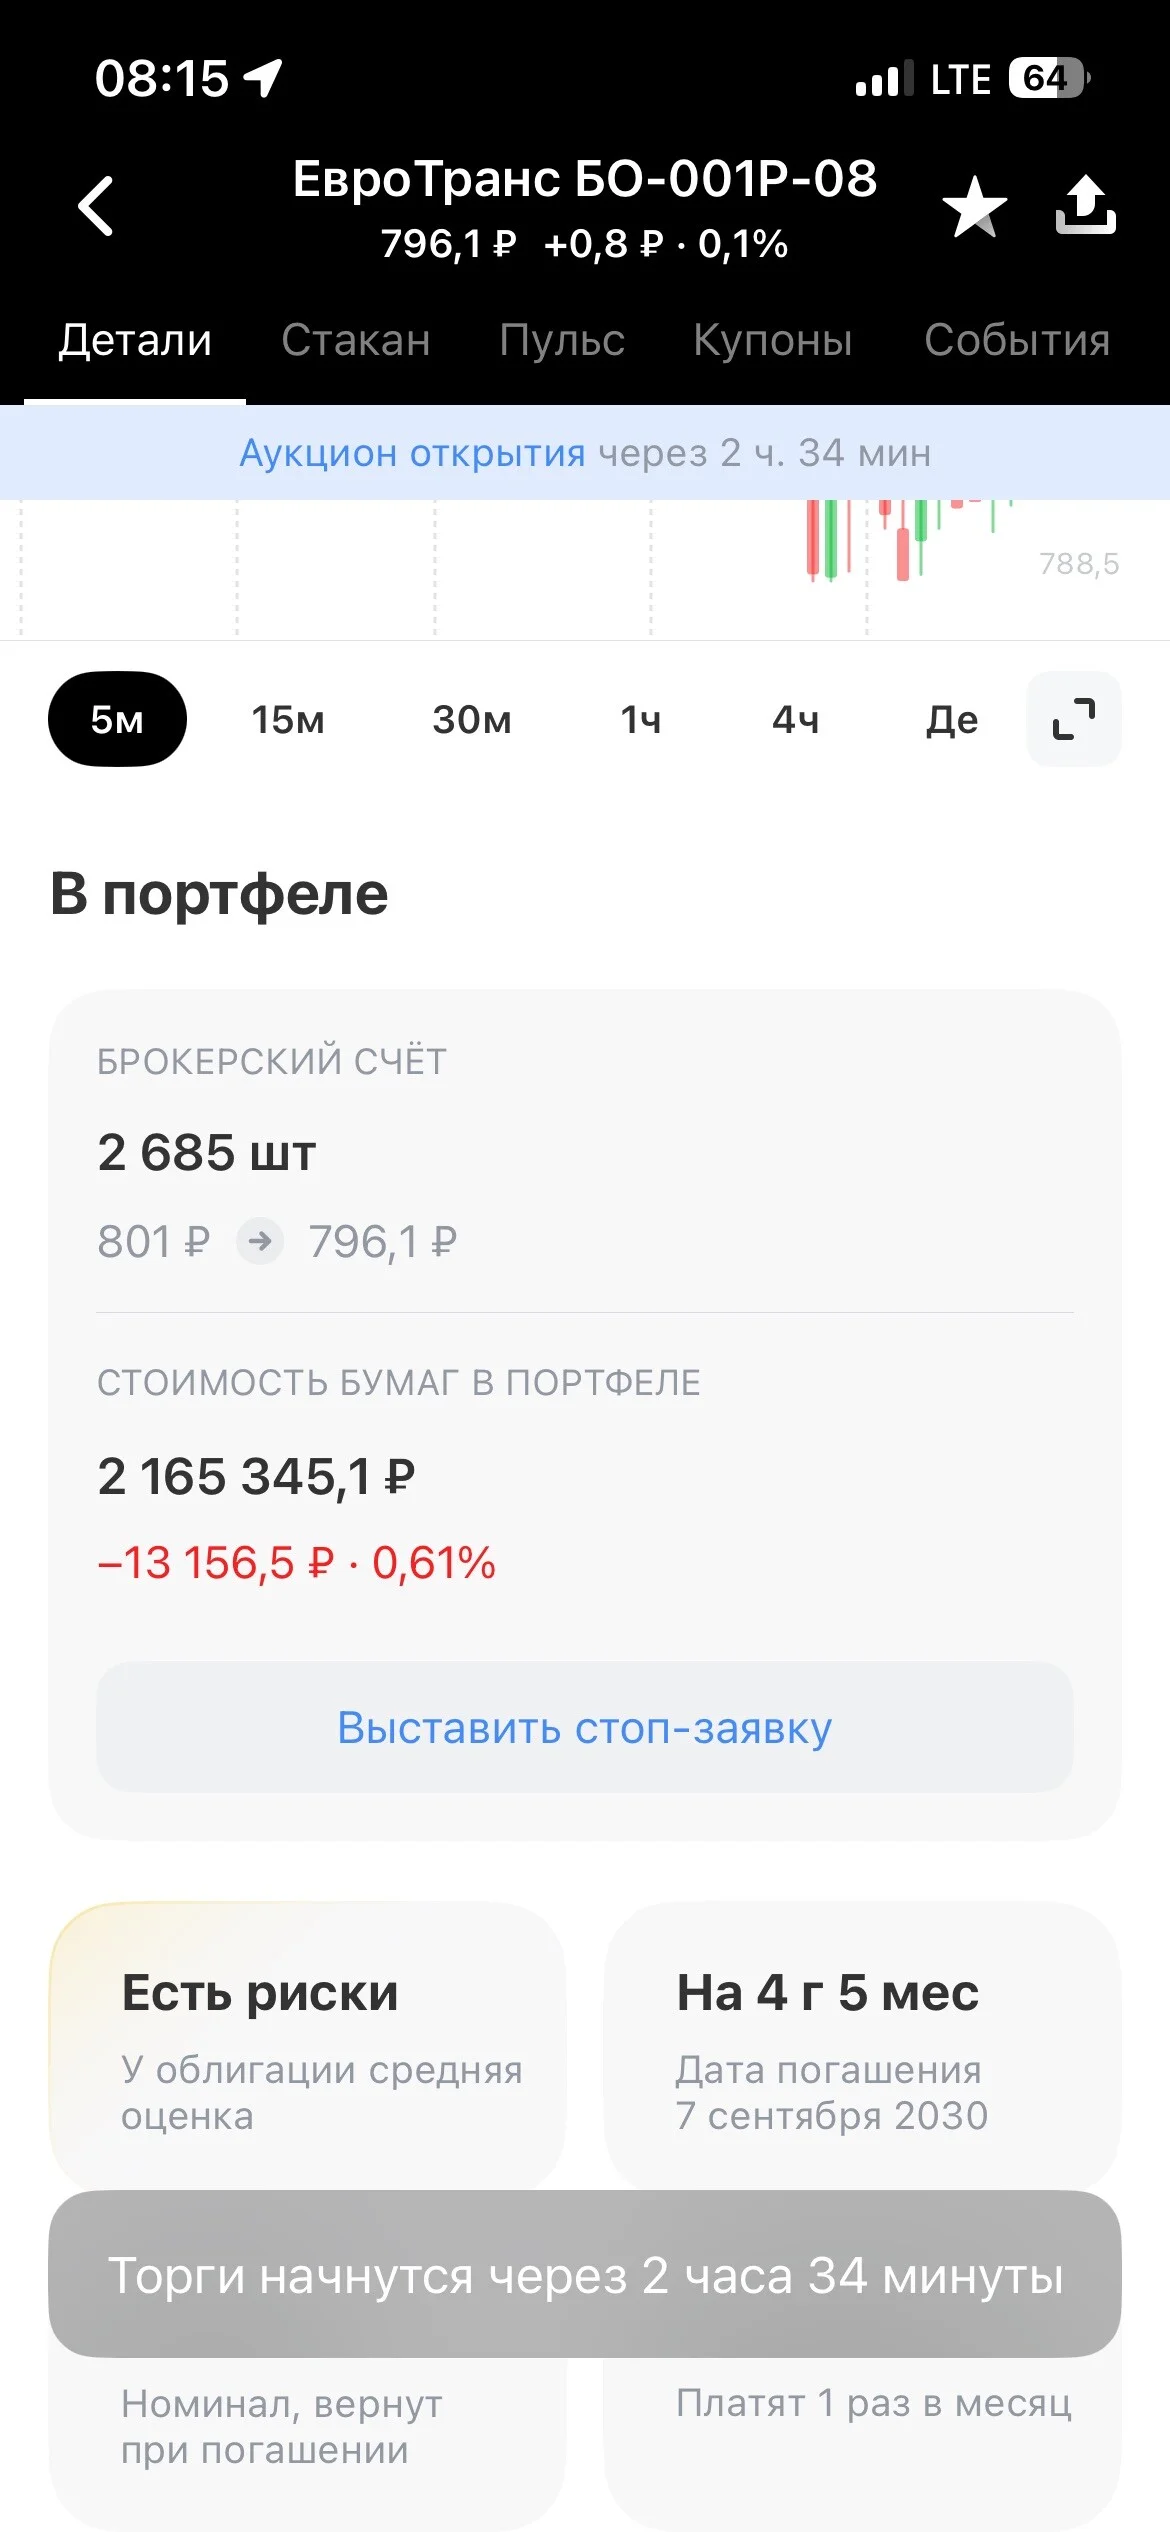
Task: Open the Купоны tab
Action: [773, 340]
